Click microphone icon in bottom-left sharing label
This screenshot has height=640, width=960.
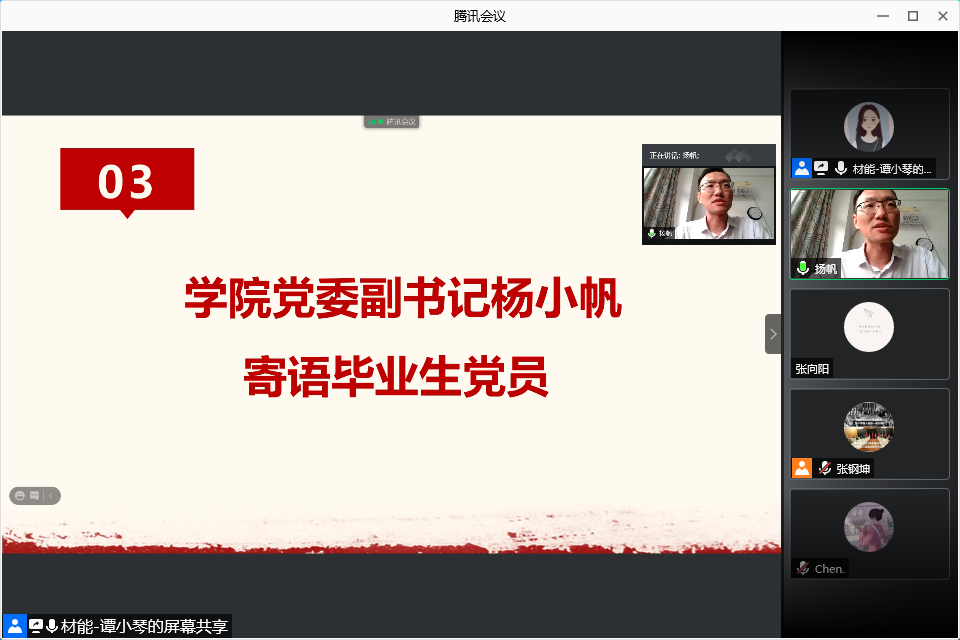tap(52, 626)
